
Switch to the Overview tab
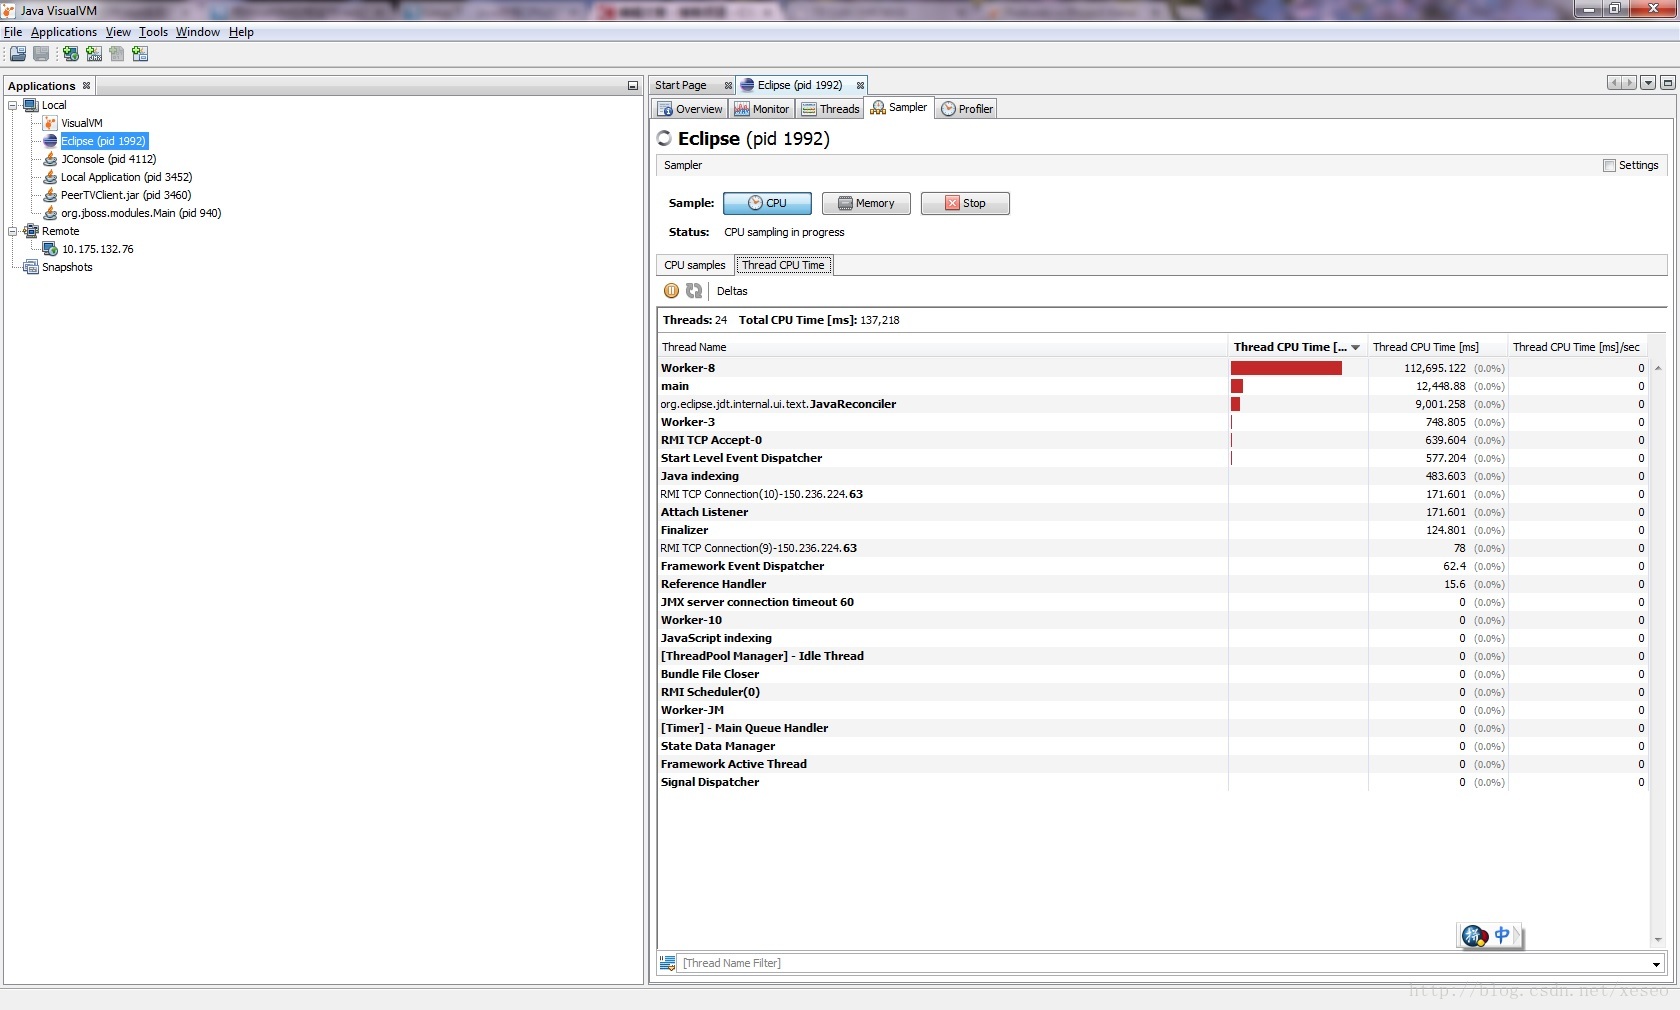(x=690, y=109)
